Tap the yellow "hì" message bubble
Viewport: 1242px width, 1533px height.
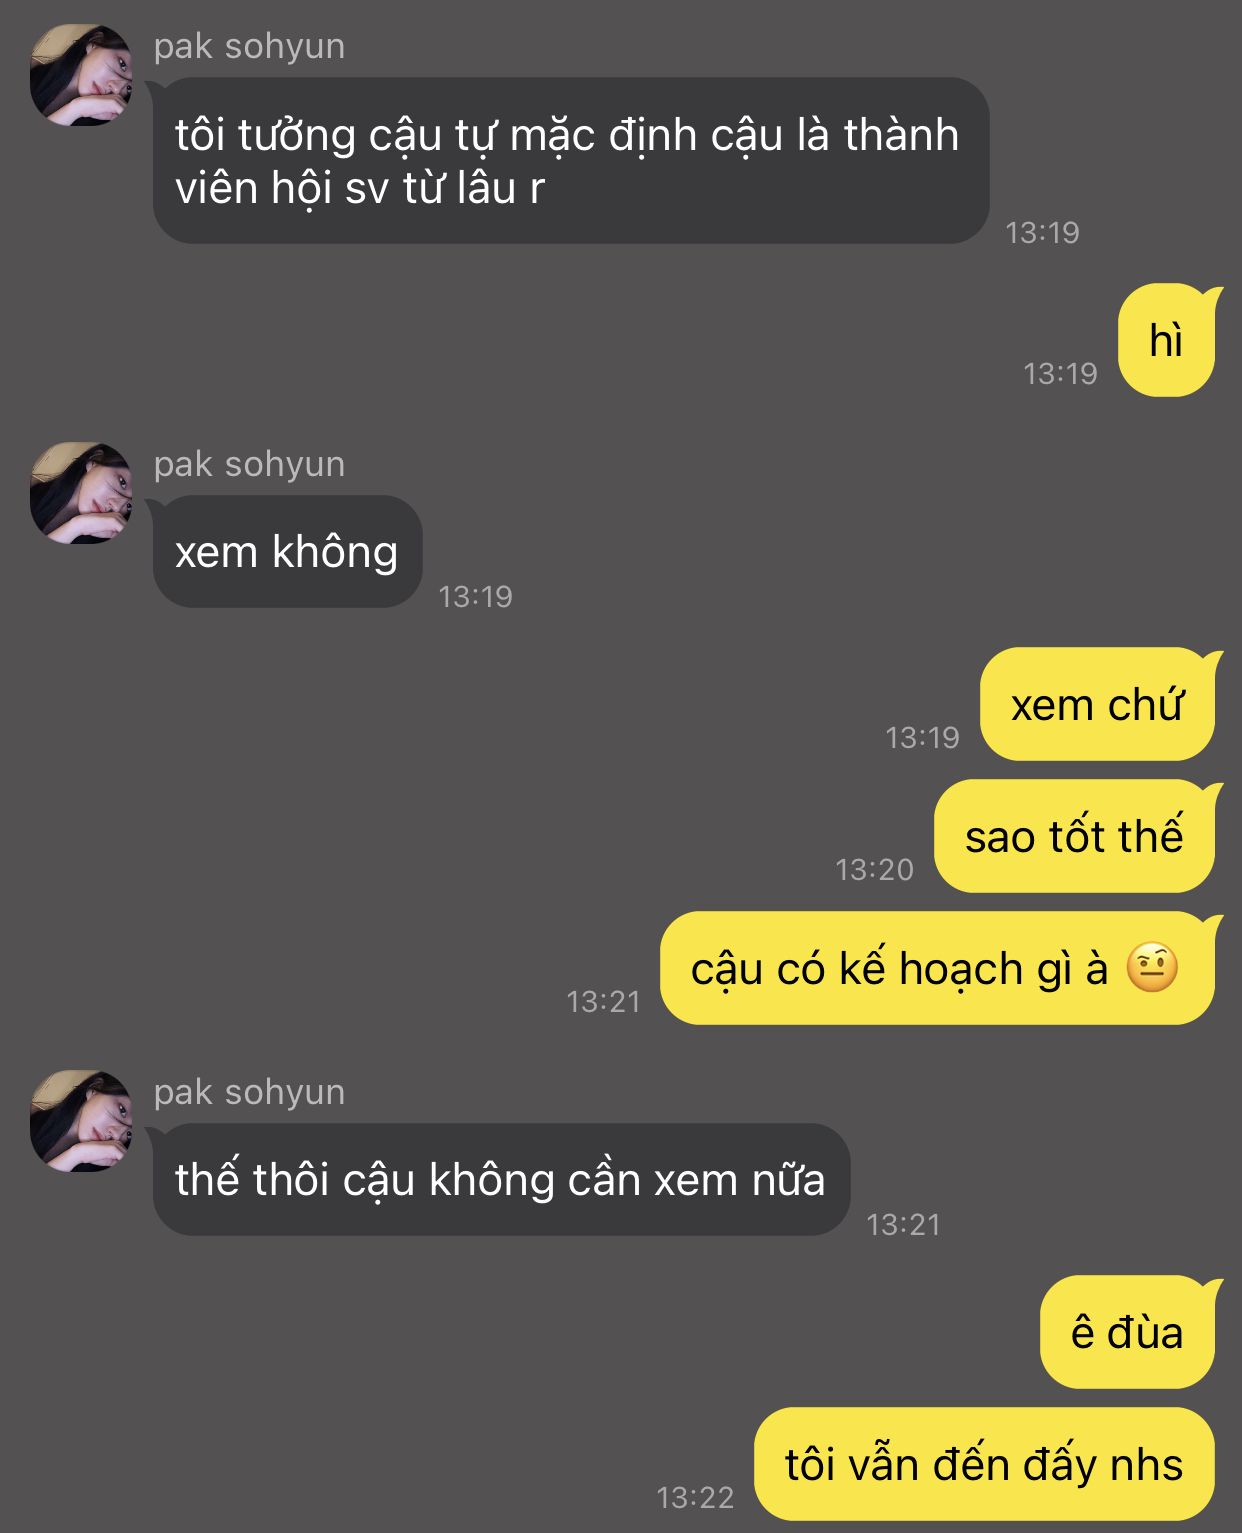click(x=1167, y=340)
